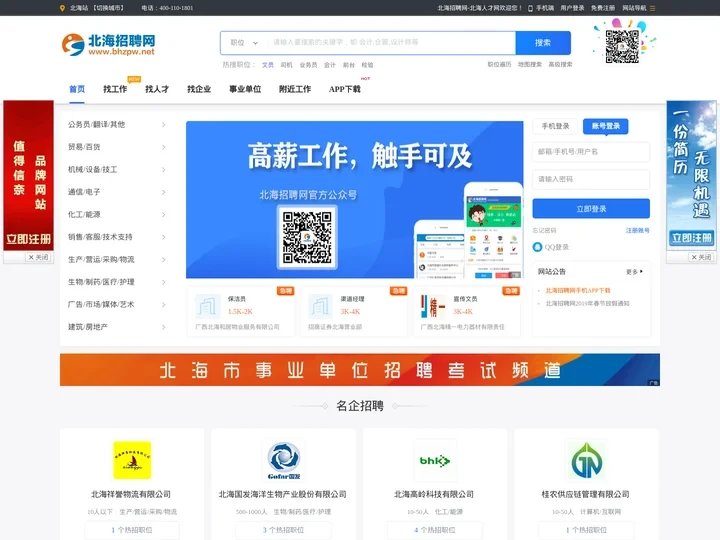Viewport: 720px width, 540px height.
Task: Click the 北海招聘网 logo
Action: [109, 44]
